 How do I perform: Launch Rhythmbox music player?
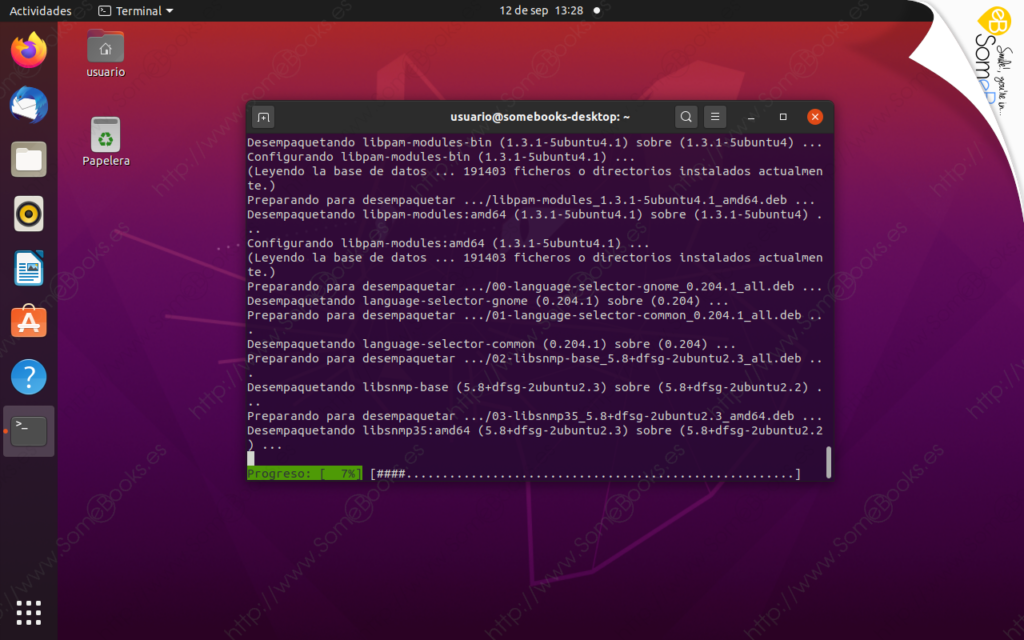[x=29, y=213]
